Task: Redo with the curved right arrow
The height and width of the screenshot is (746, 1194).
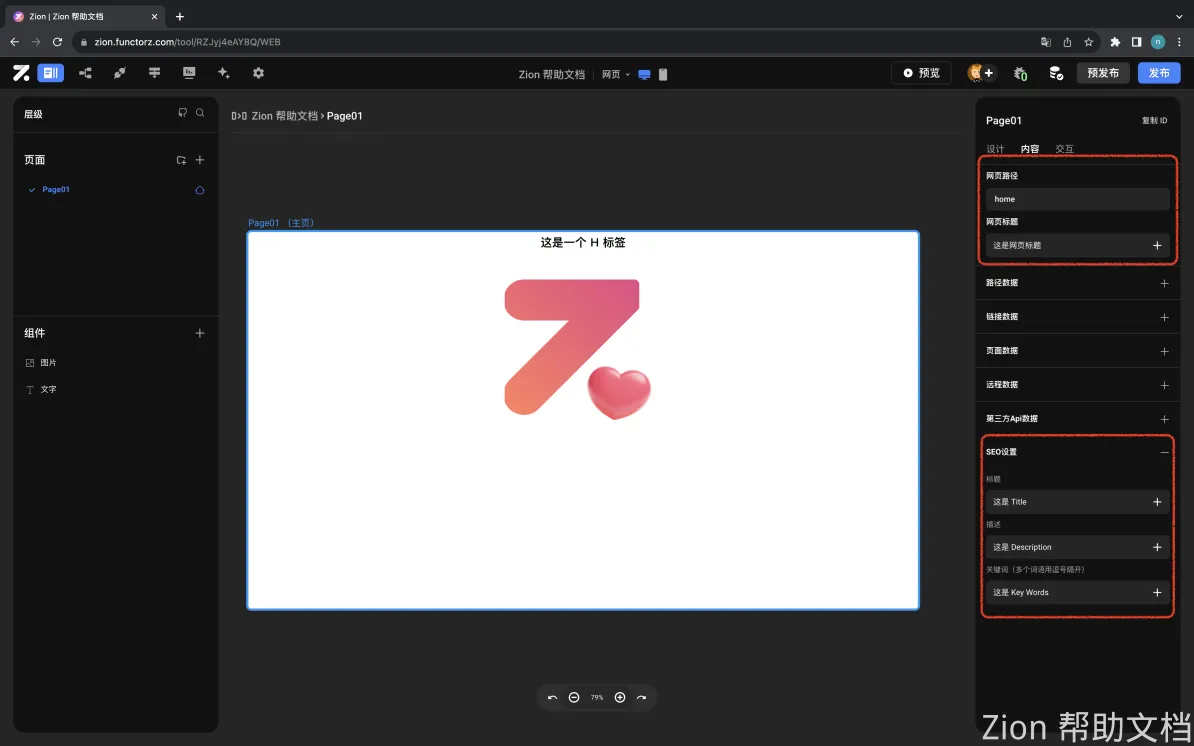Action: click(x=641, y=697)
